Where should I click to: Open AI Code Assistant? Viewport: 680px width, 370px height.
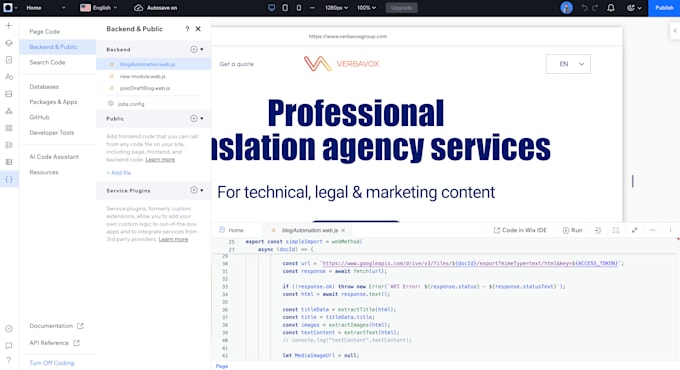[x=54, y=157]
